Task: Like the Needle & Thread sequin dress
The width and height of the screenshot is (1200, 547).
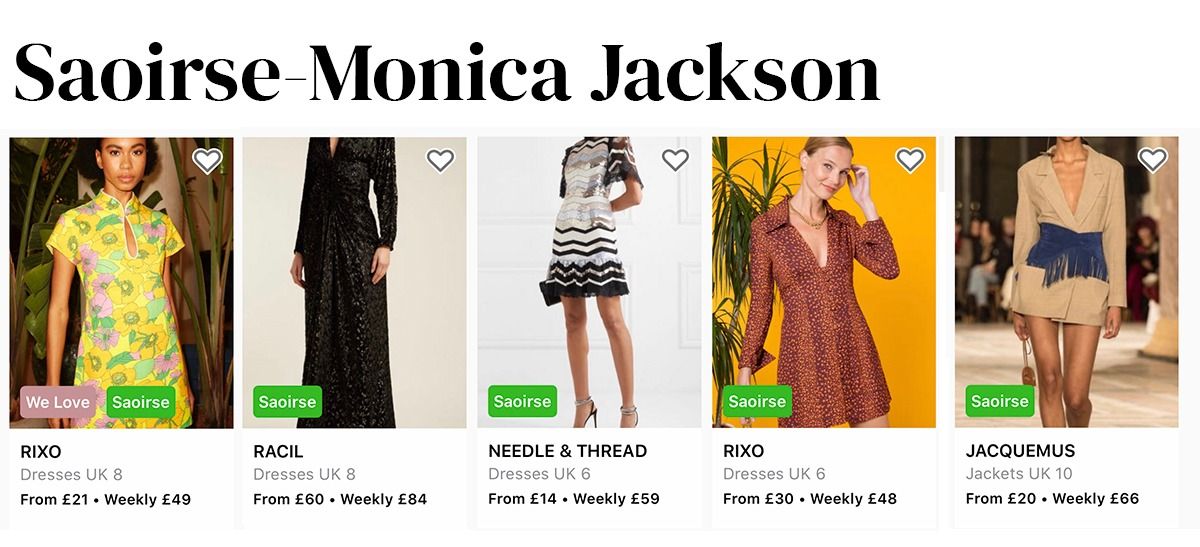Action: pos(675,160)
